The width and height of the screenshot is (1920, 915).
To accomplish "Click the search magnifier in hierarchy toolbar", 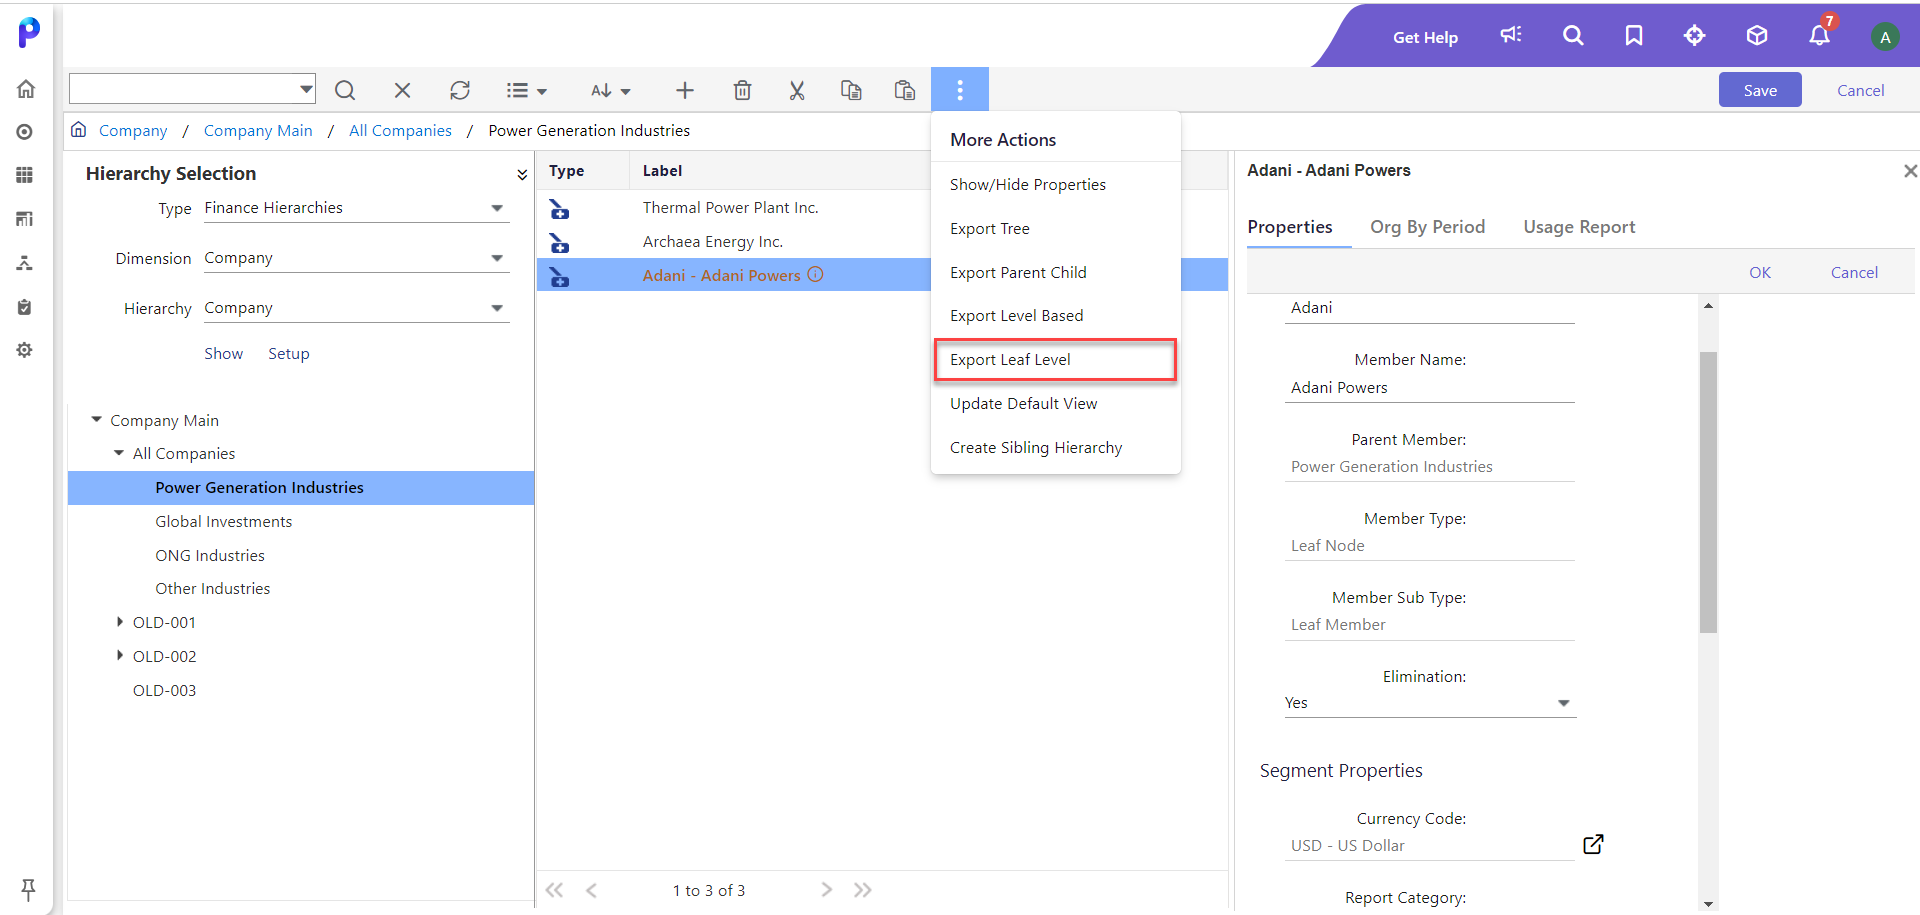I will 345,90.
